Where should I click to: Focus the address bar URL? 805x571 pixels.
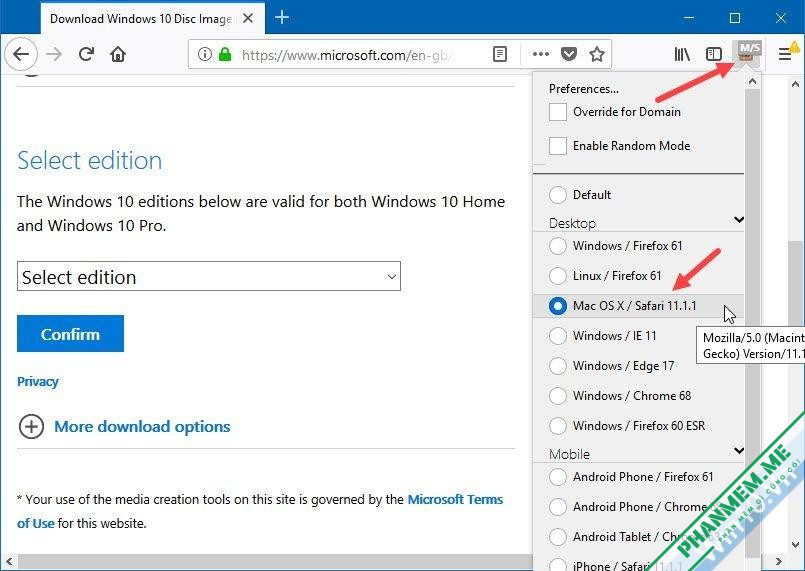(347, 55)
